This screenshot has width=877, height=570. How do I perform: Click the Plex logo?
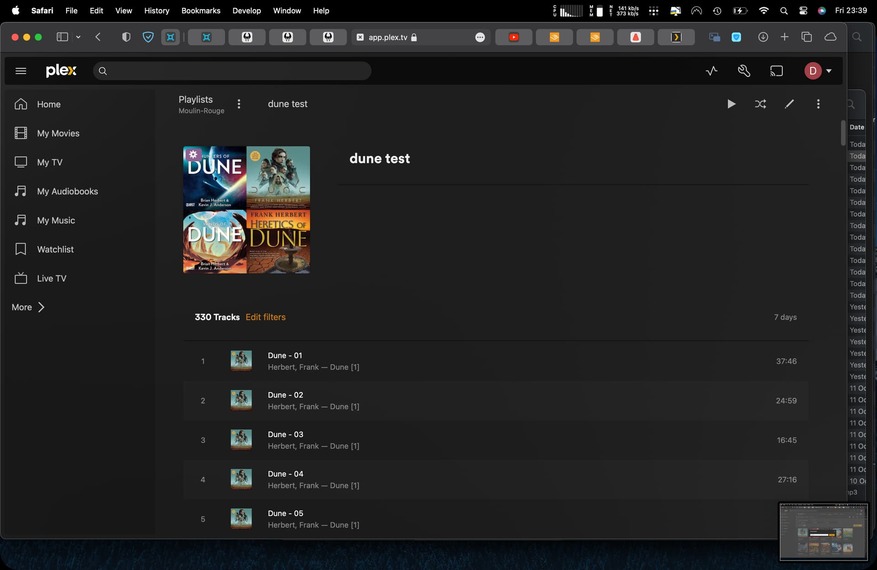61,70
